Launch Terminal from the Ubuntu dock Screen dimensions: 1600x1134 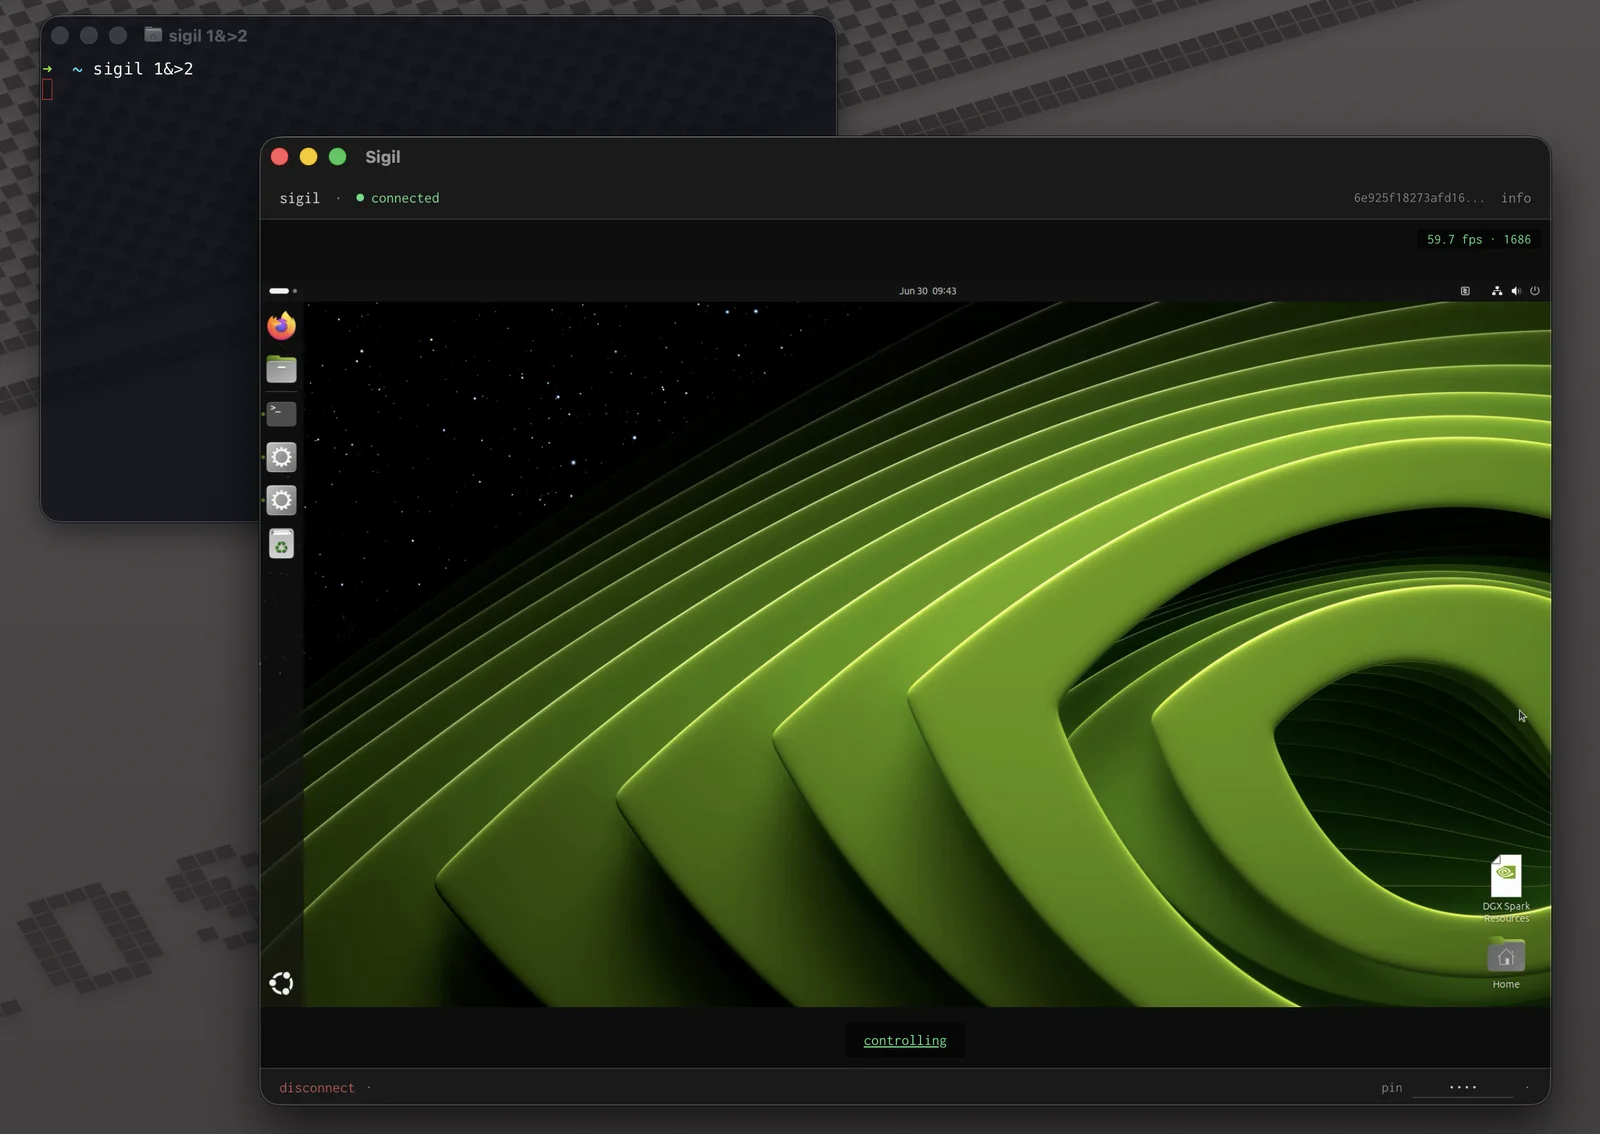click(282, 413)
